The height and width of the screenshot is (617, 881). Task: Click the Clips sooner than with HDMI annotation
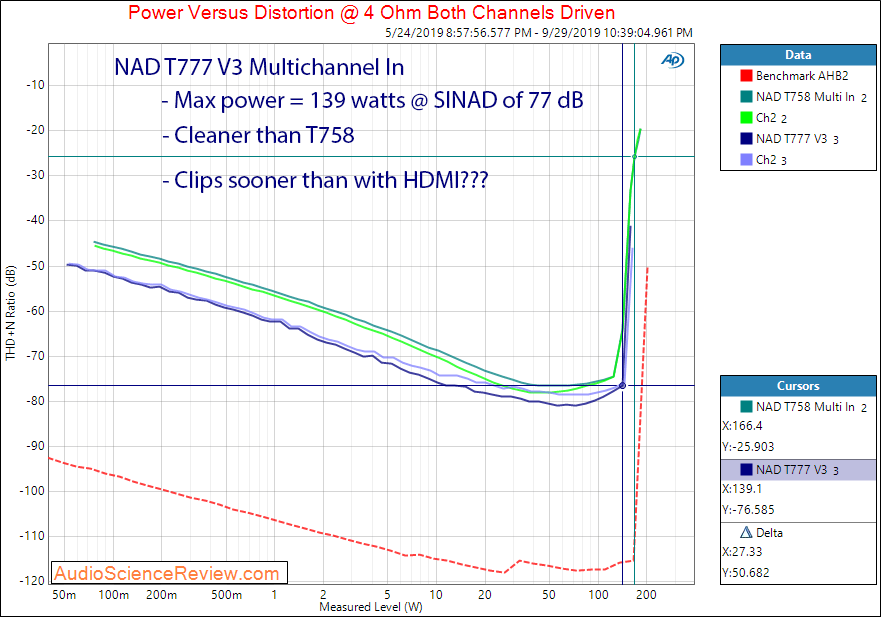[x=325, y=180]
